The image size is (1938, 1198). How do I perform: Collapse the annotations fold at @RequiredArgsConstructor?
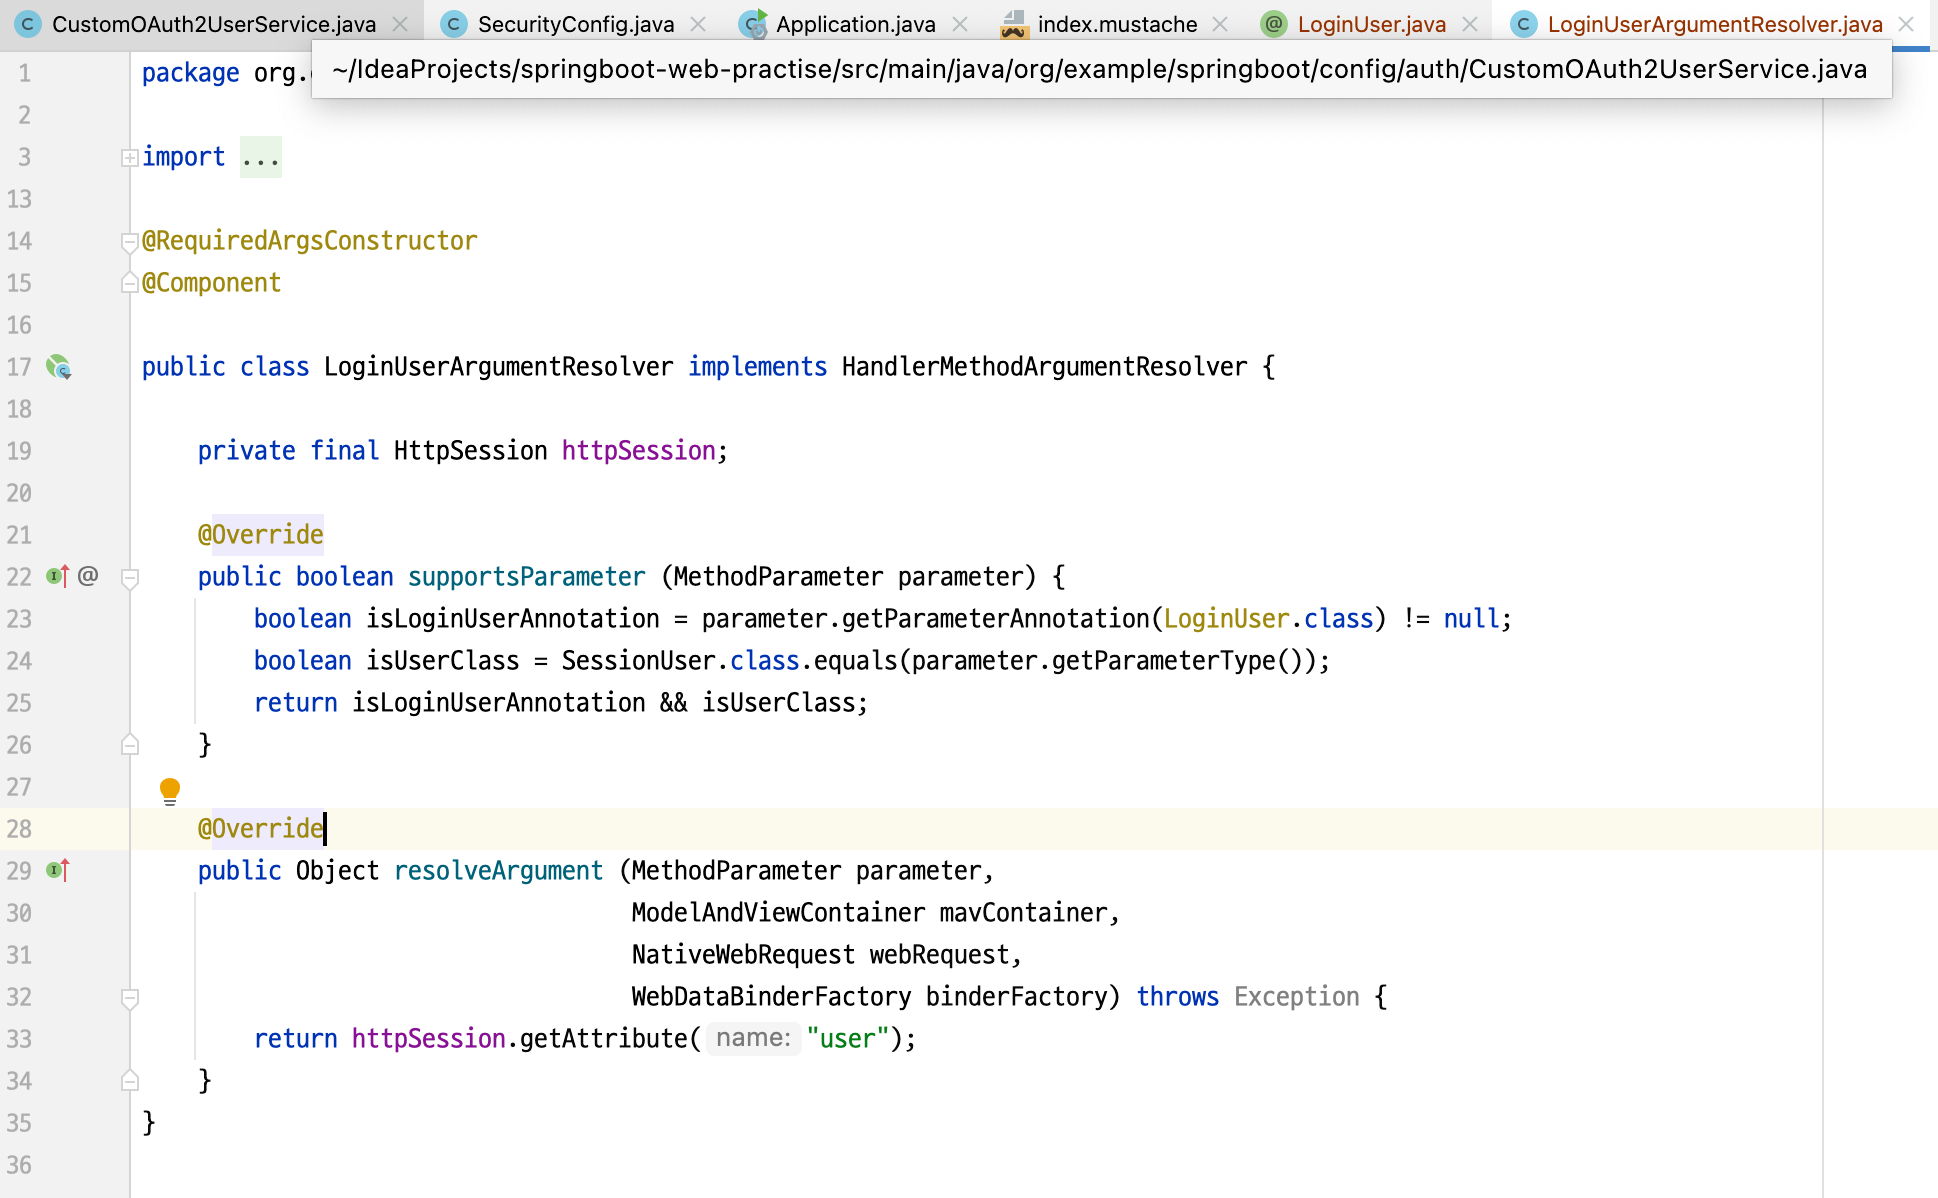tap(129, 242)
